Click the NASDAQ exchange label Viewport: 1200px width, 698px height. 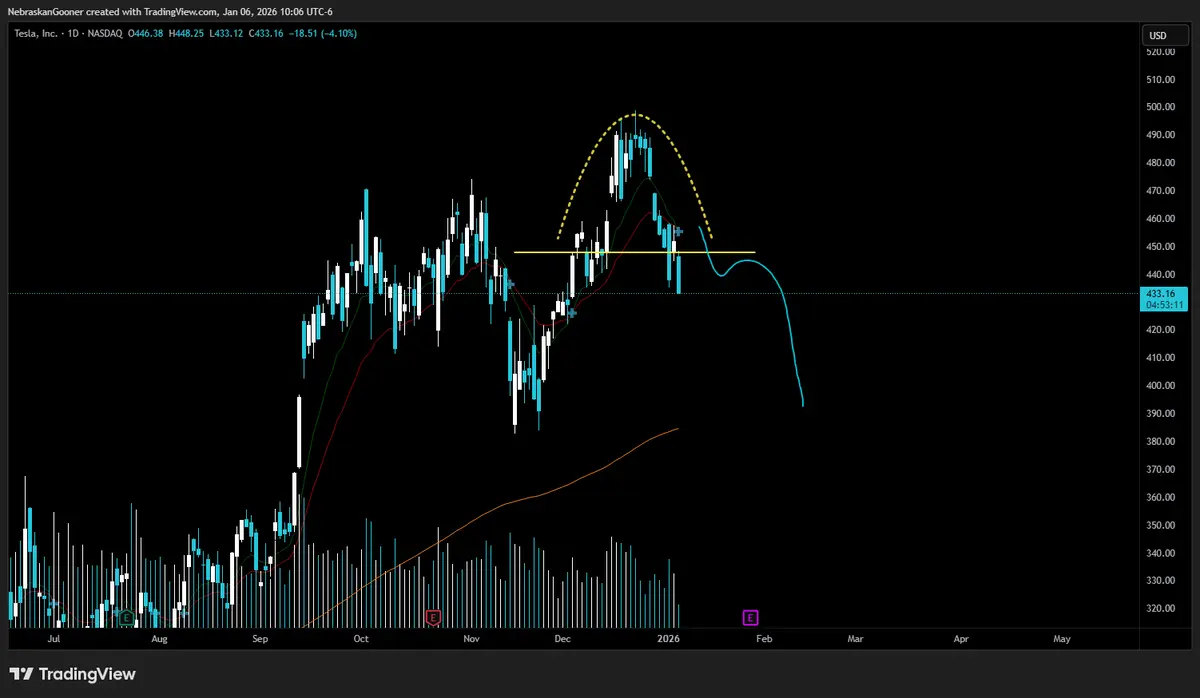click(106, 33)
